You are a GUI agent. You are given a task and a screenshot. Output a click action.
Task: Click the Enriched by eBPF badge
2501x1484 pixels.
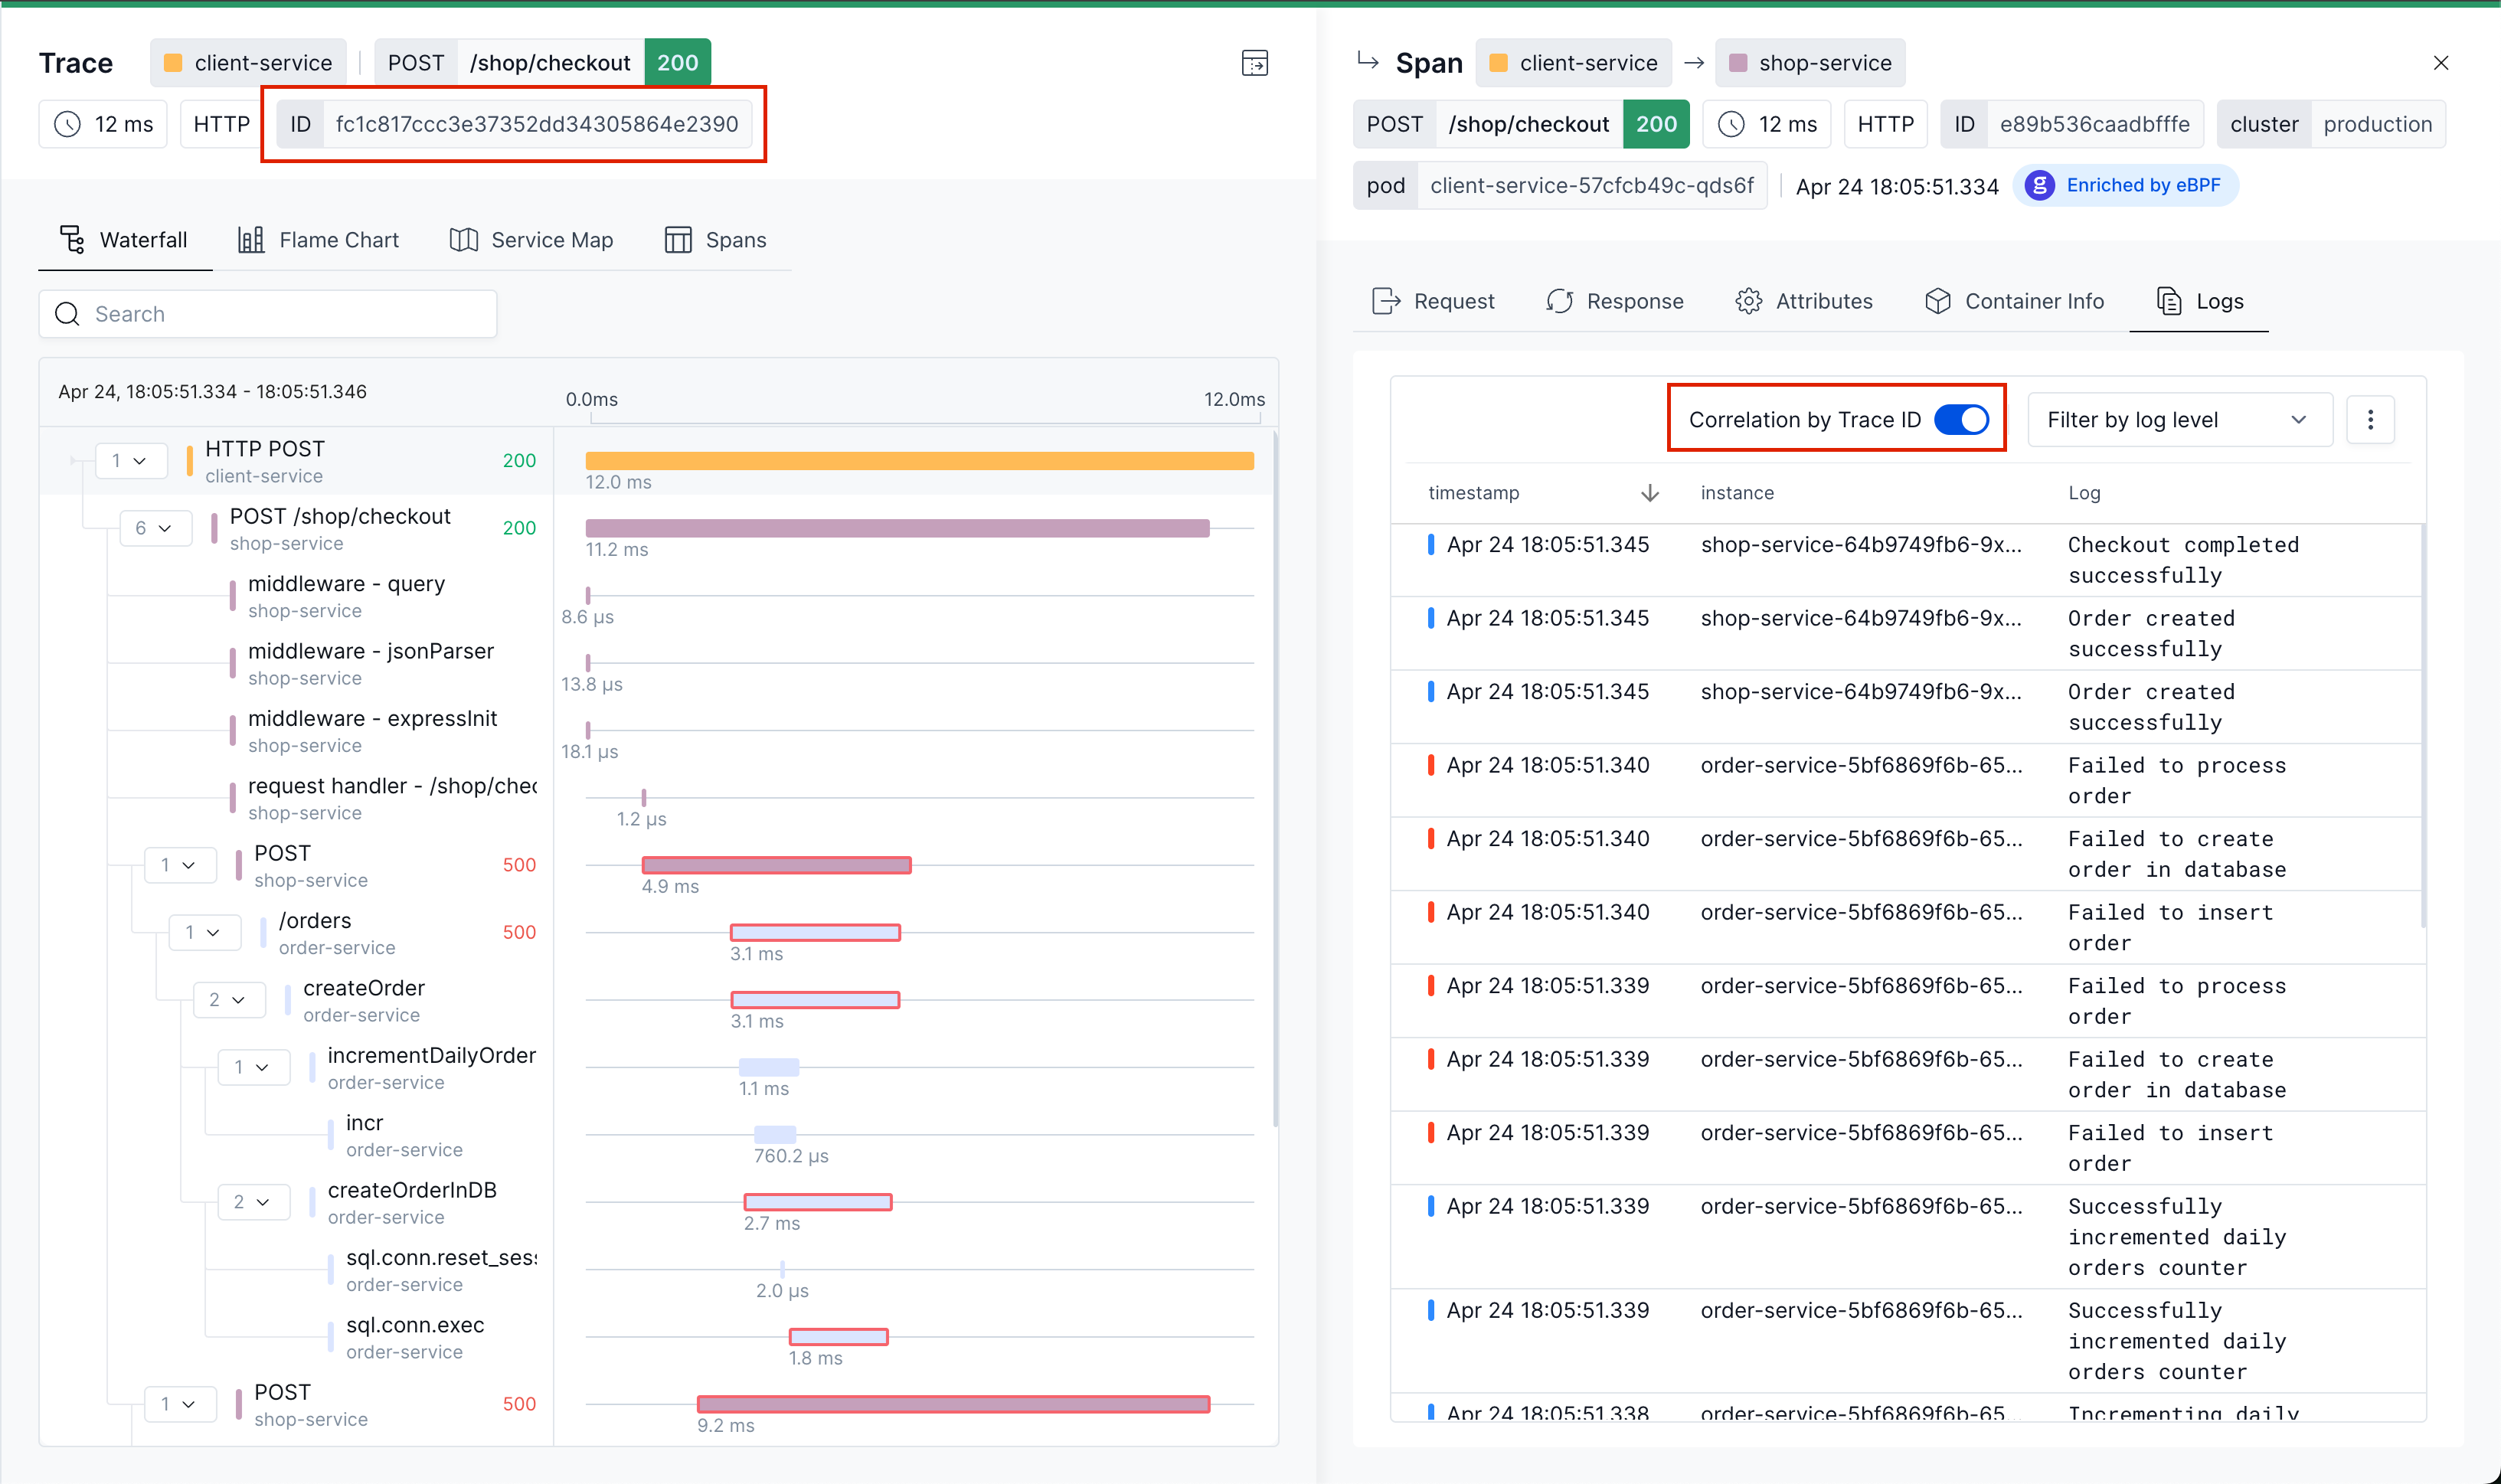click(x=2125, y=185)
